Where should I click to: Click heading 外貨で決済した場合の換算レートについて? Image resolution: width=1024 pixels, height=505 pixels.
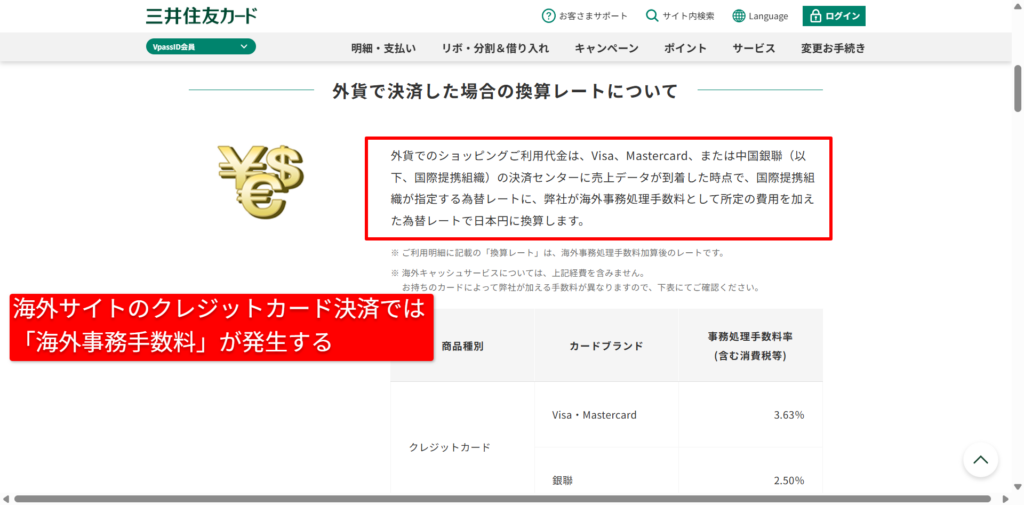coord(505,91)
